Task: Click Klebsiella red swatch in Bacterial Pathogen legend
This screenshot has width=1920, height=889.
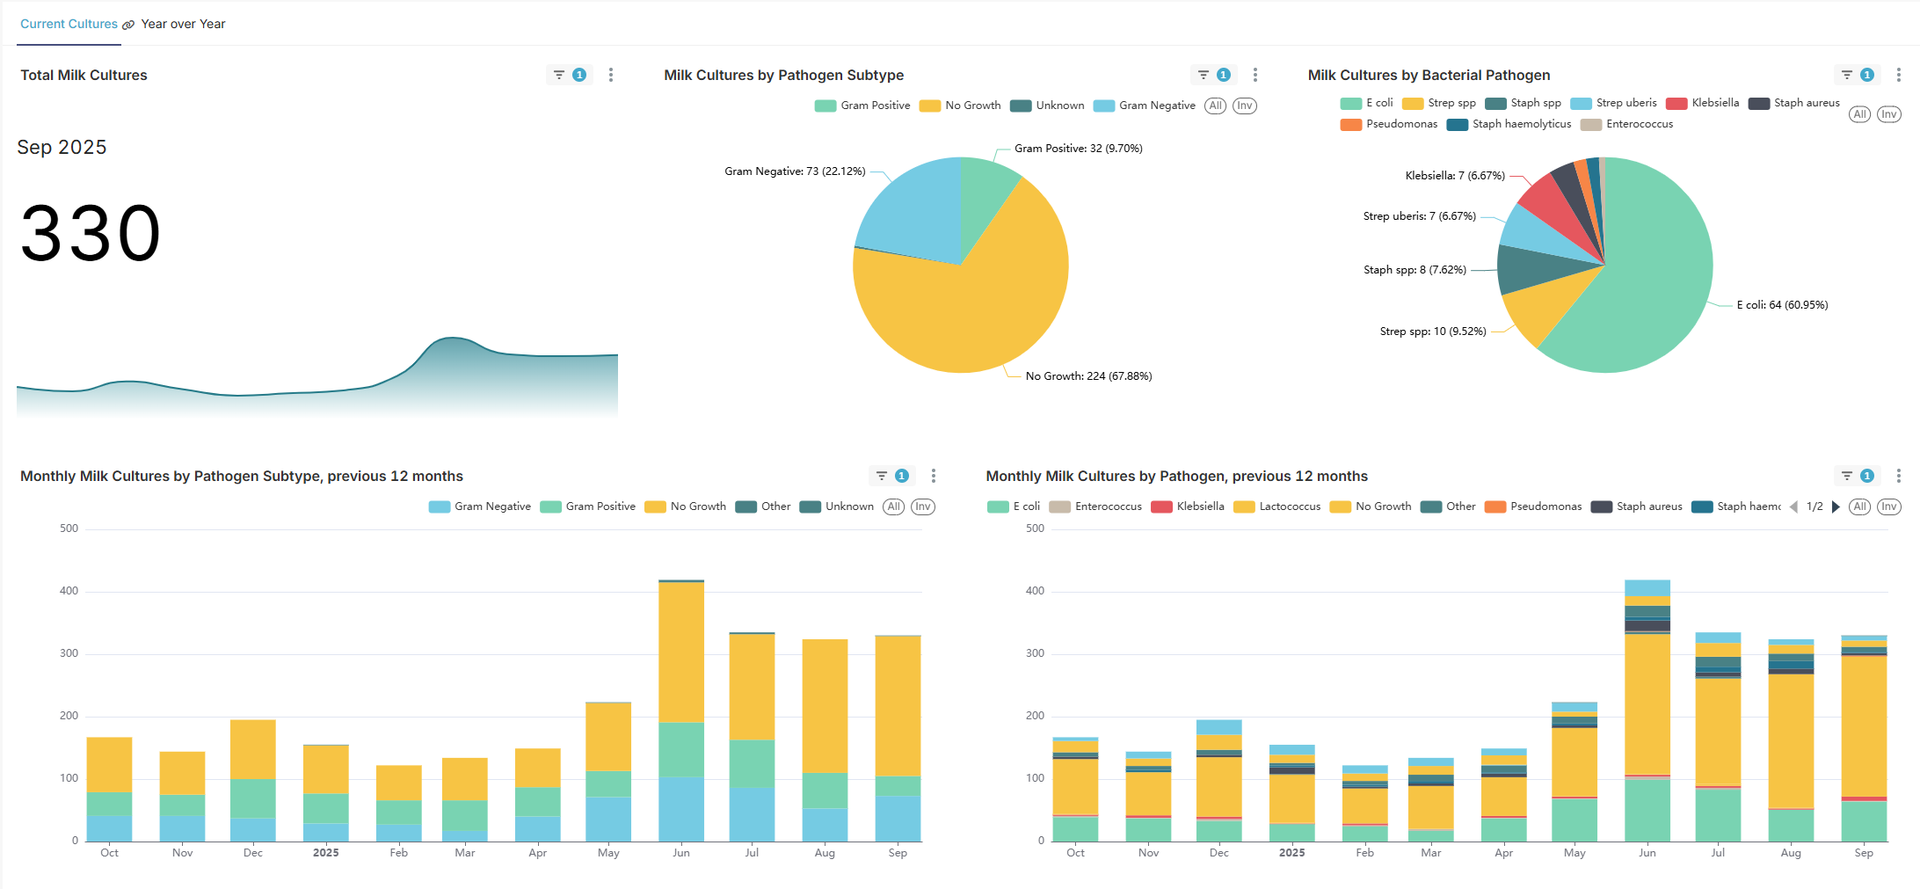Action: pyautogui.click(x=1677, y=103)
